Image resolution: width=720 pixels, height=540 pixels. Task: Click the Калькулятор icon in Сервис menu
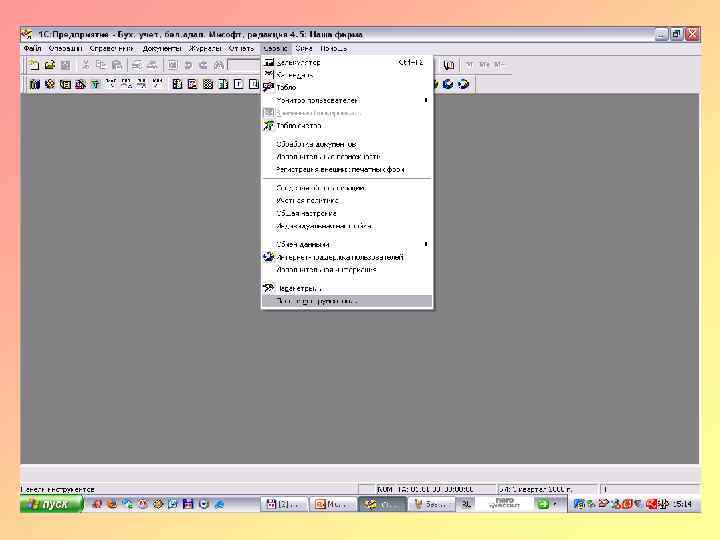coord(269,62)
